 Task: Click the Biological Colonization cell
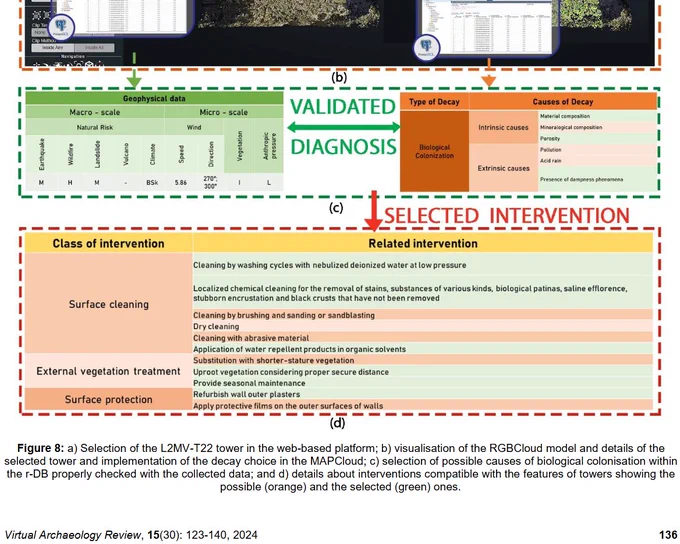[x=434, y=151]
